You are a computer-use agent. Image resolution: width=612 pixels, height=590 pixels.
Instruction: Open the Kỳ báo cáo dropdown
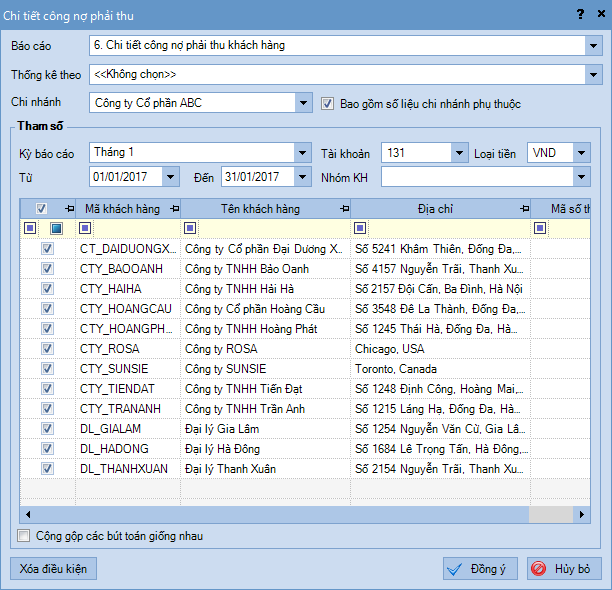click(302, 153)
